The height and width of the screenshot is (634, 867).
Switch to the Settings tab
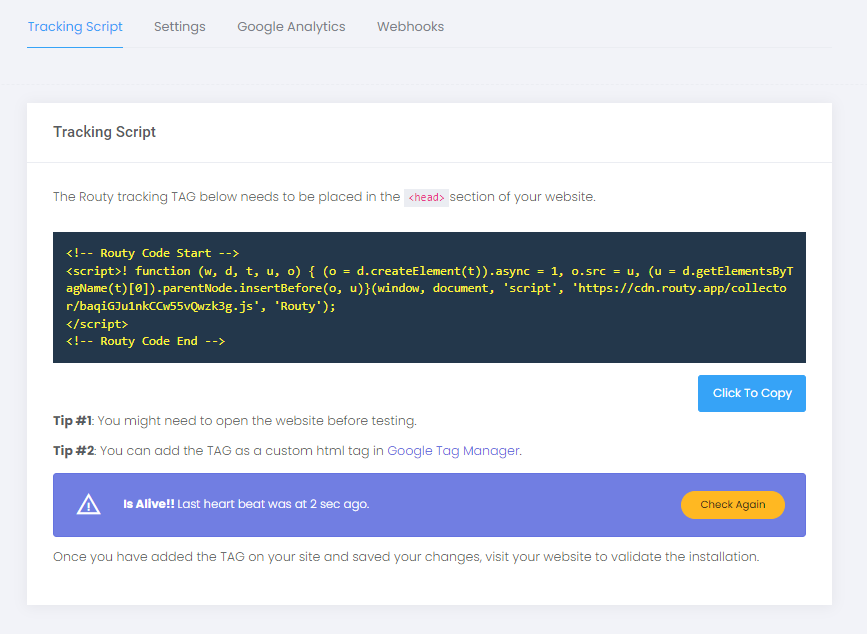[180, 27]
